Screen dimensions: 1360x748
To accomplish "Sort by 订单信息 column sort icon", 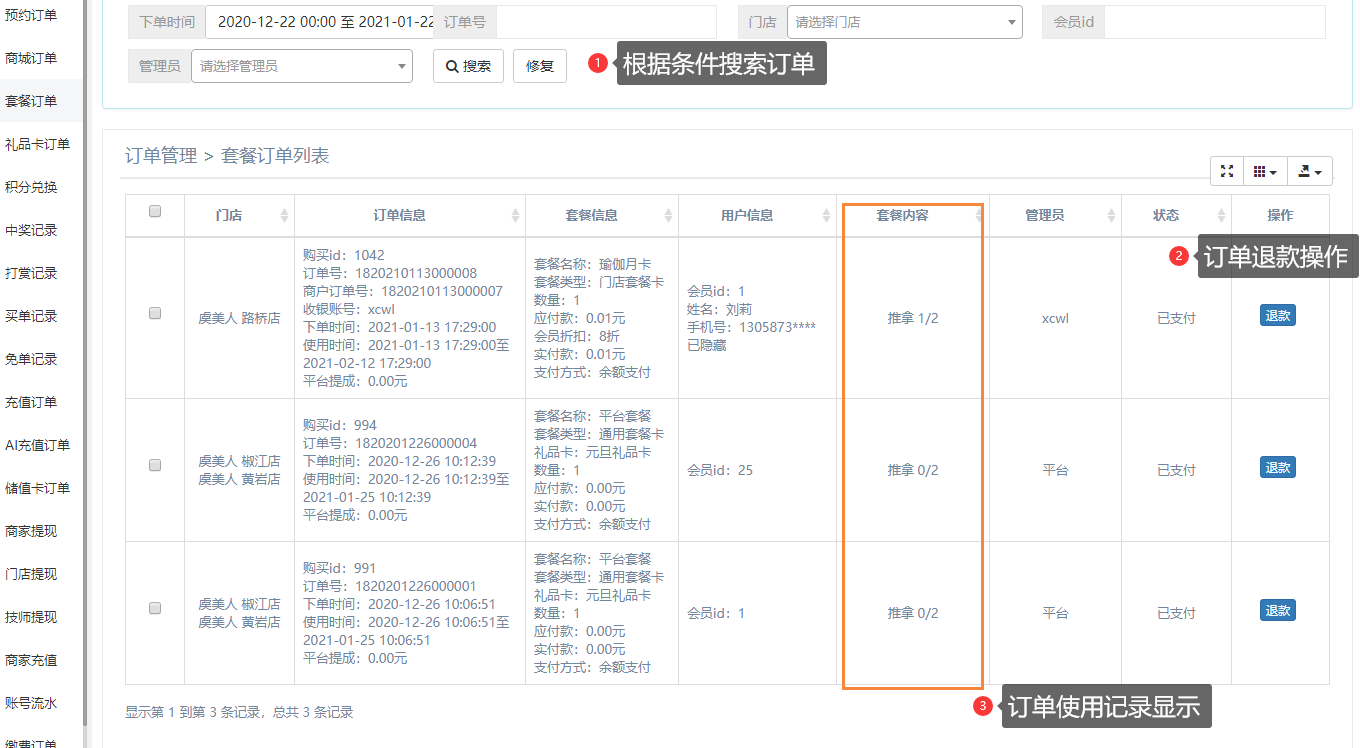I will (516, 216).
